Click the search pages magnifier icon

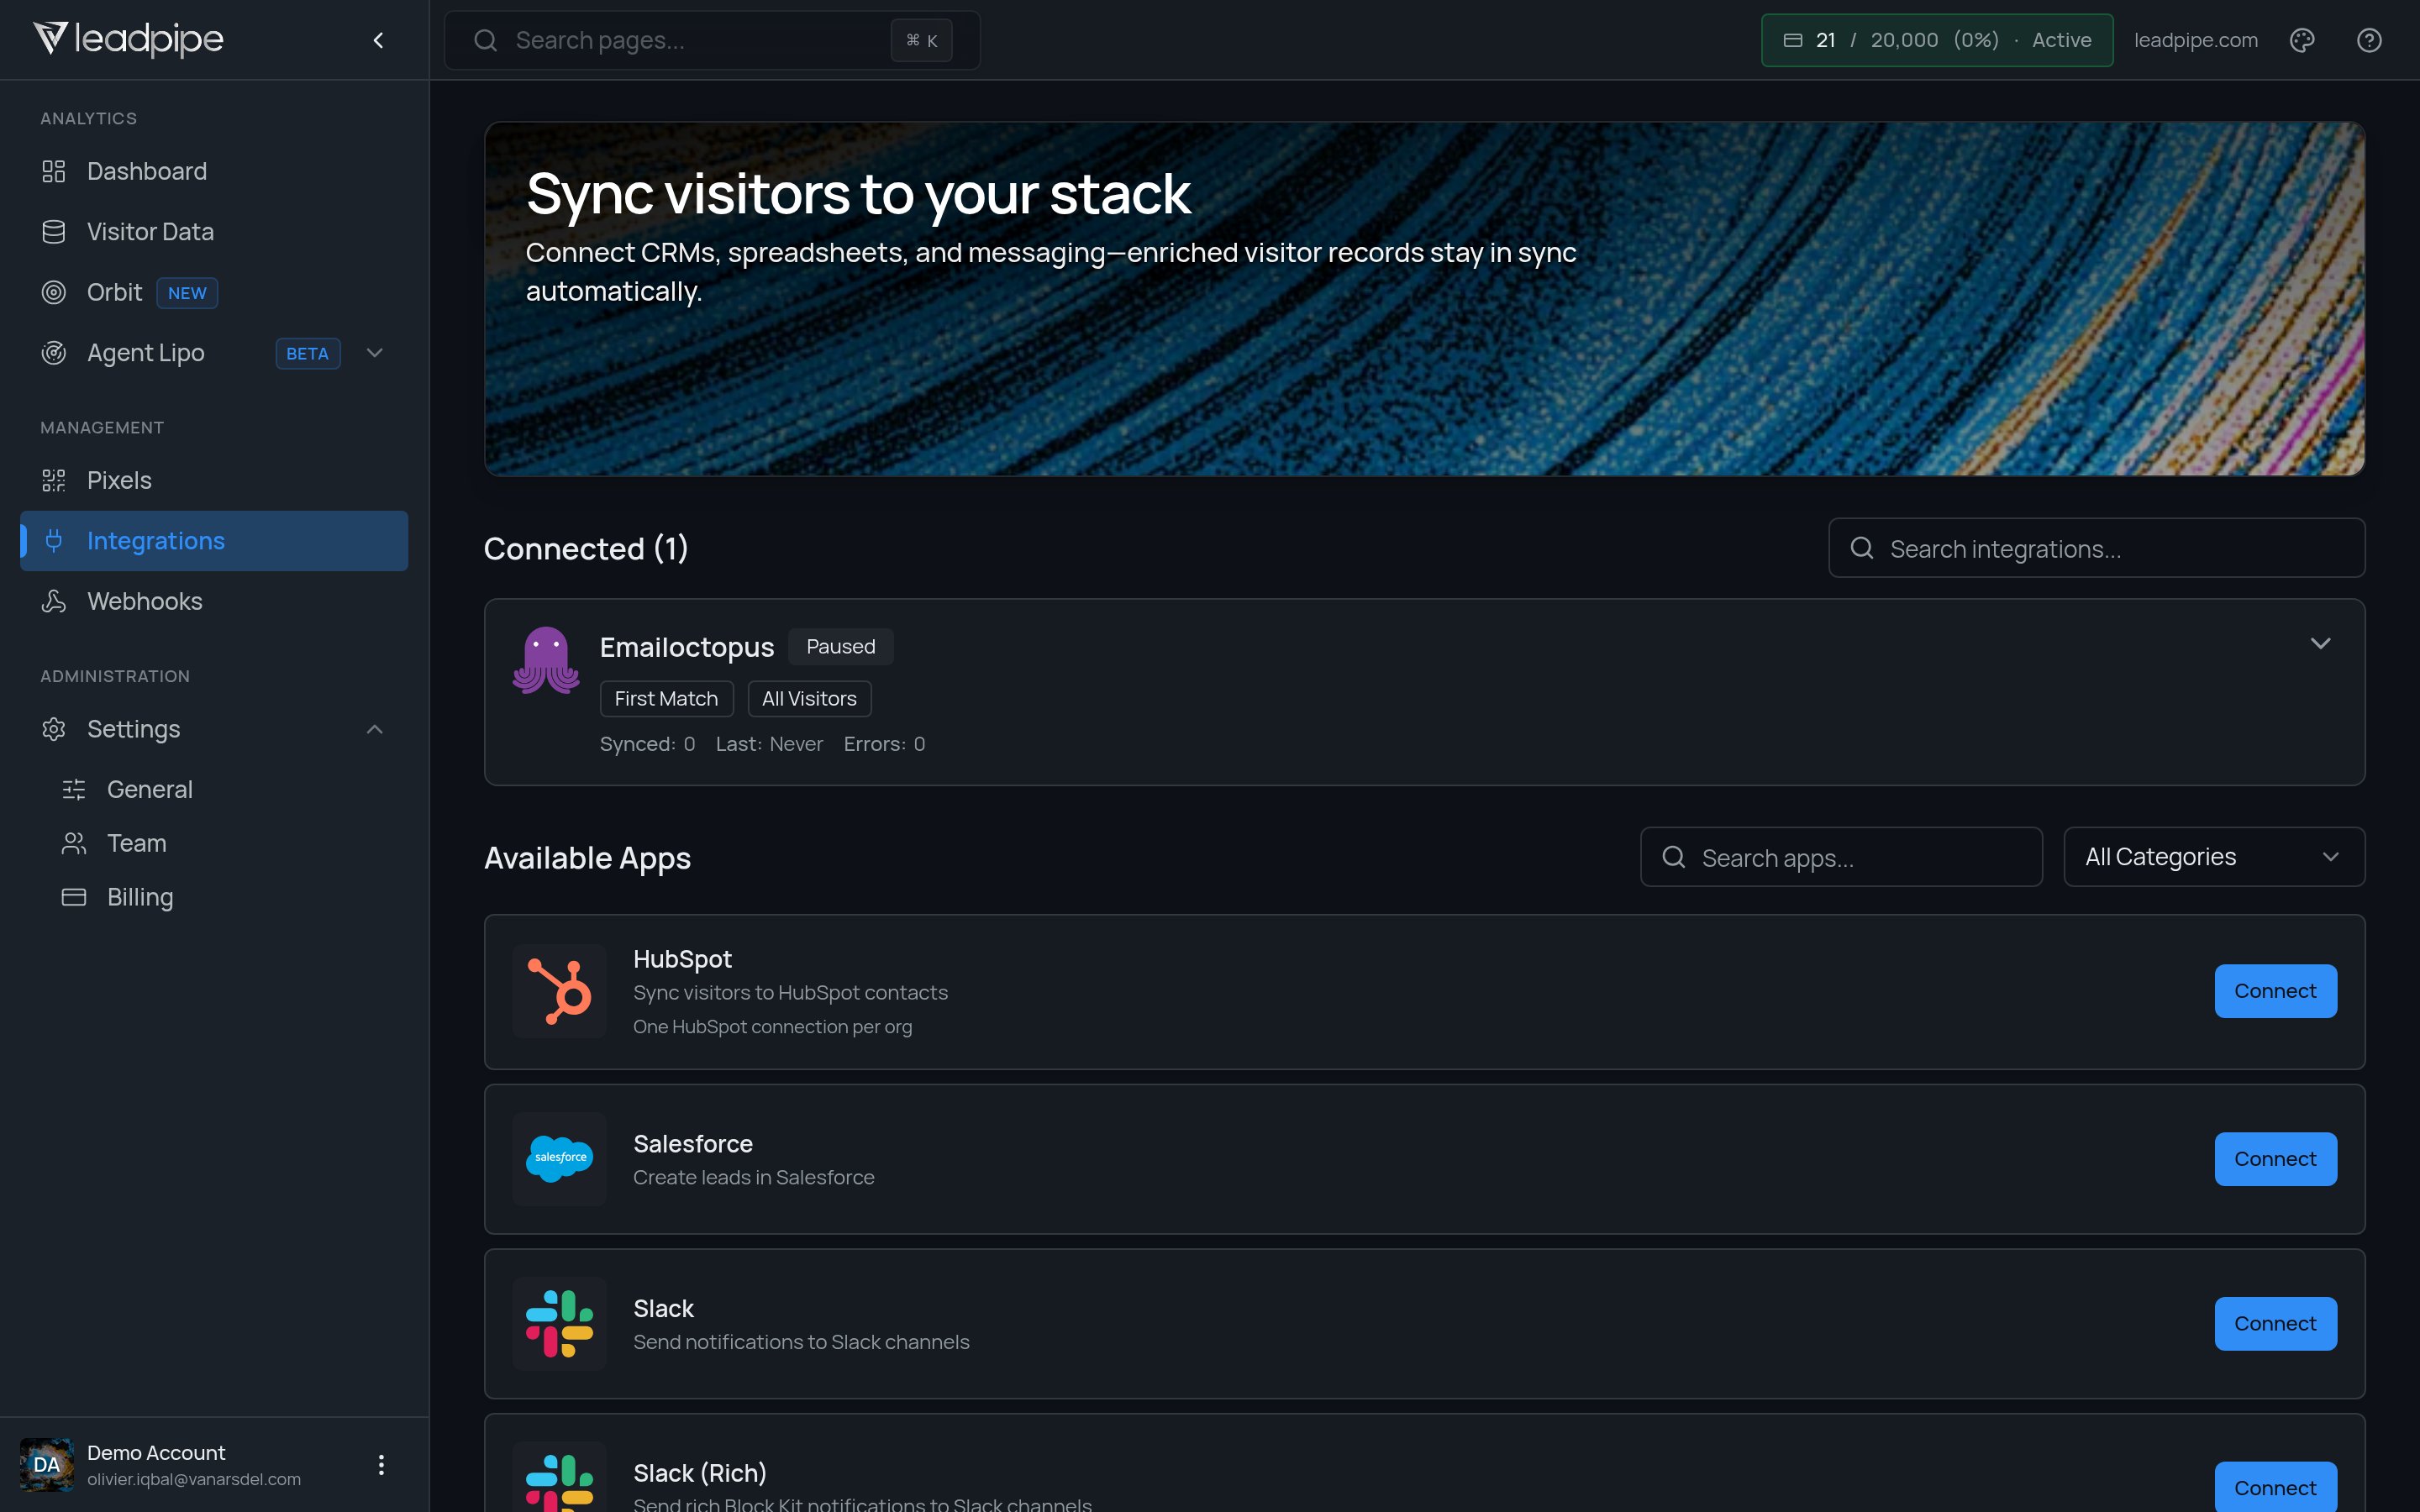[486, 40]
